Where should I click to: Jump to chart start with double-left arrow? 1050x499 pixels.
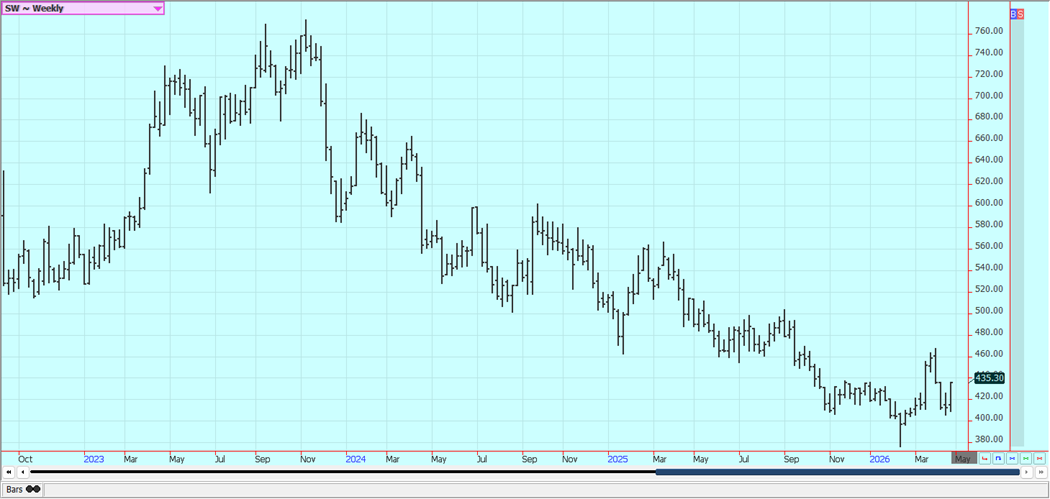pyautogui.click(x=9, y=472)
